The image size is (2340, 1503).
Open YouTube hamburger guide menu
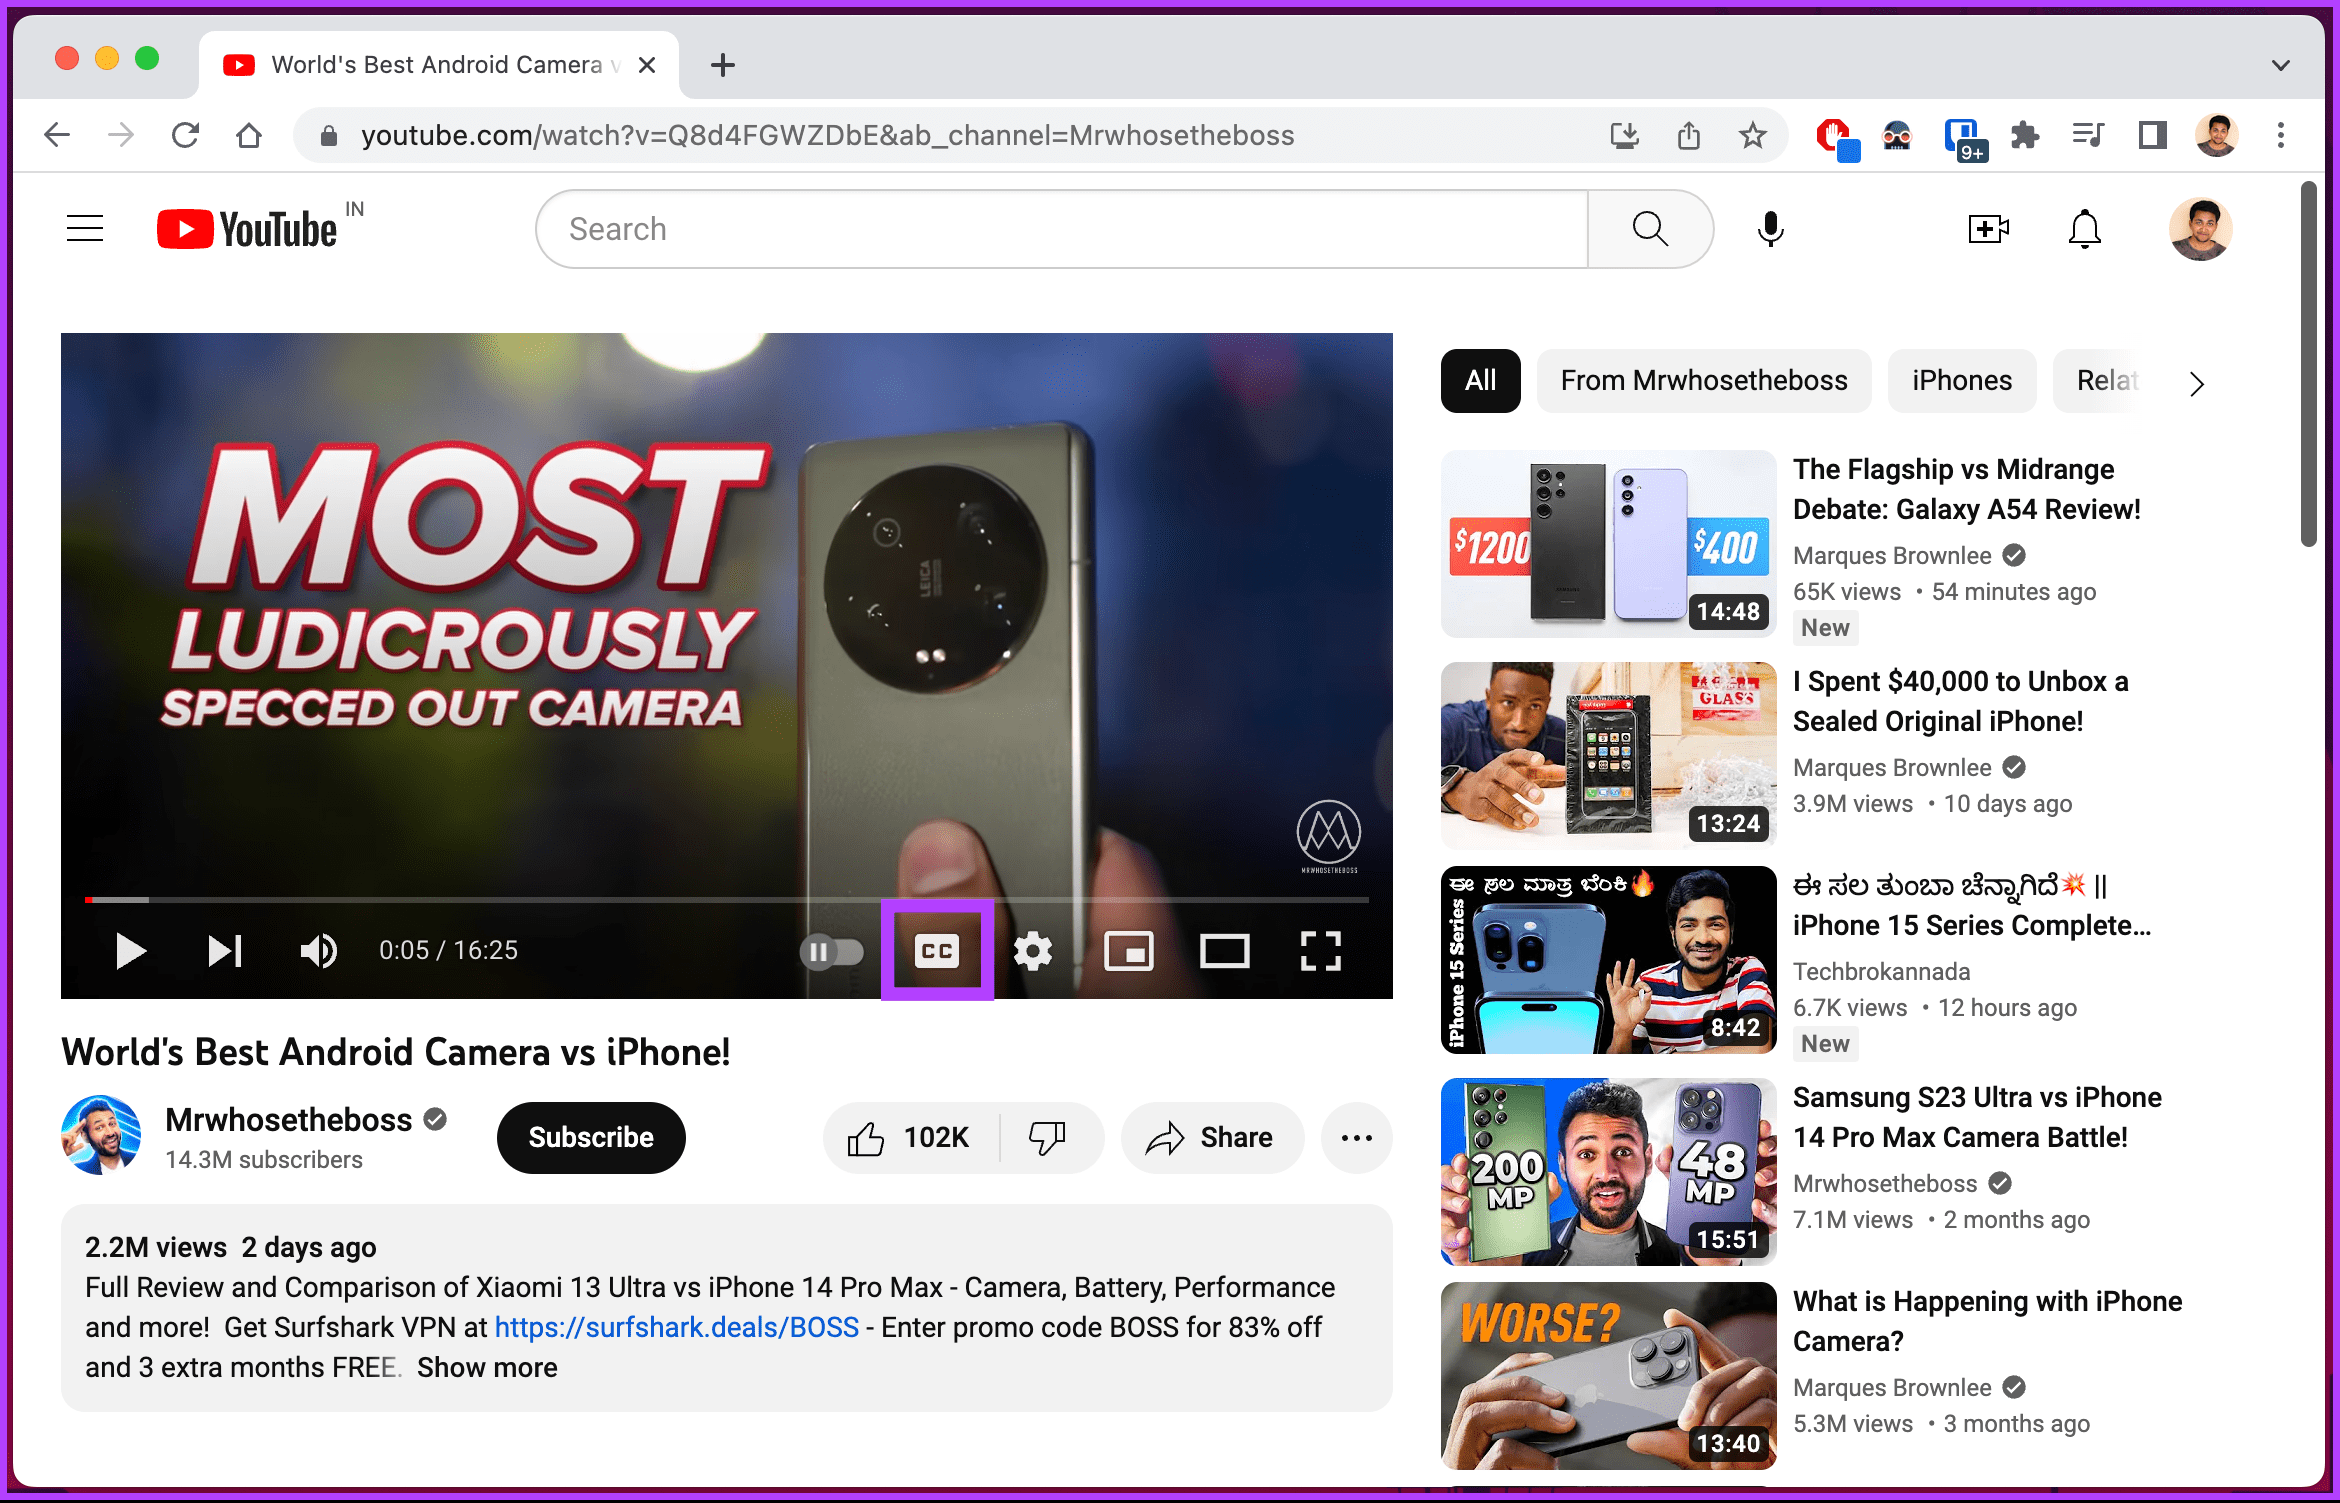(85, 229)
